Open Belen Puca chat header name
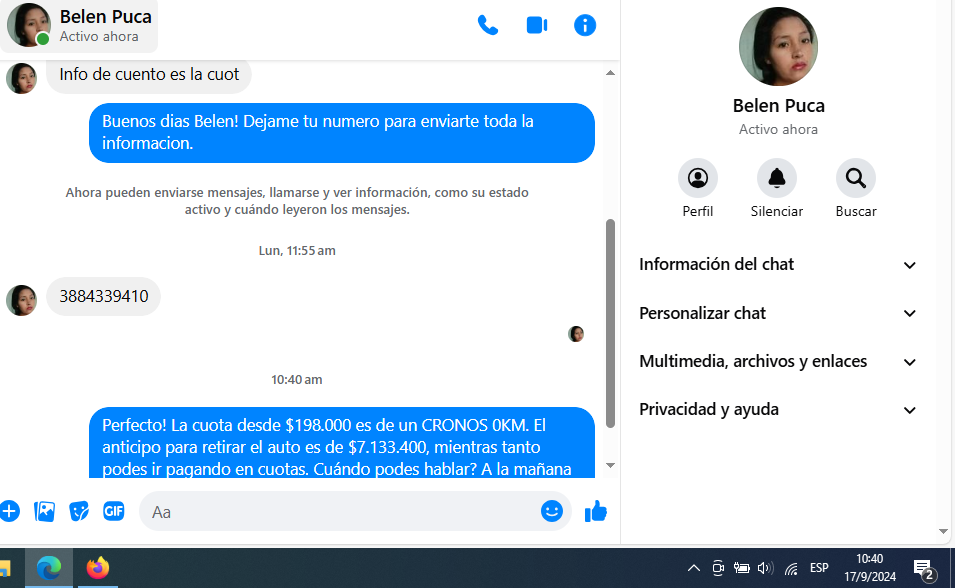Image resolution: width=955 pixels, height=588 pixels. [x=105, y=16]
